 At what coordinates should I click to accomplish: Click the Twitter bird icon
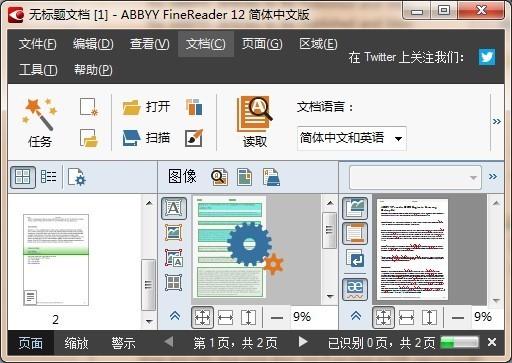487,57
